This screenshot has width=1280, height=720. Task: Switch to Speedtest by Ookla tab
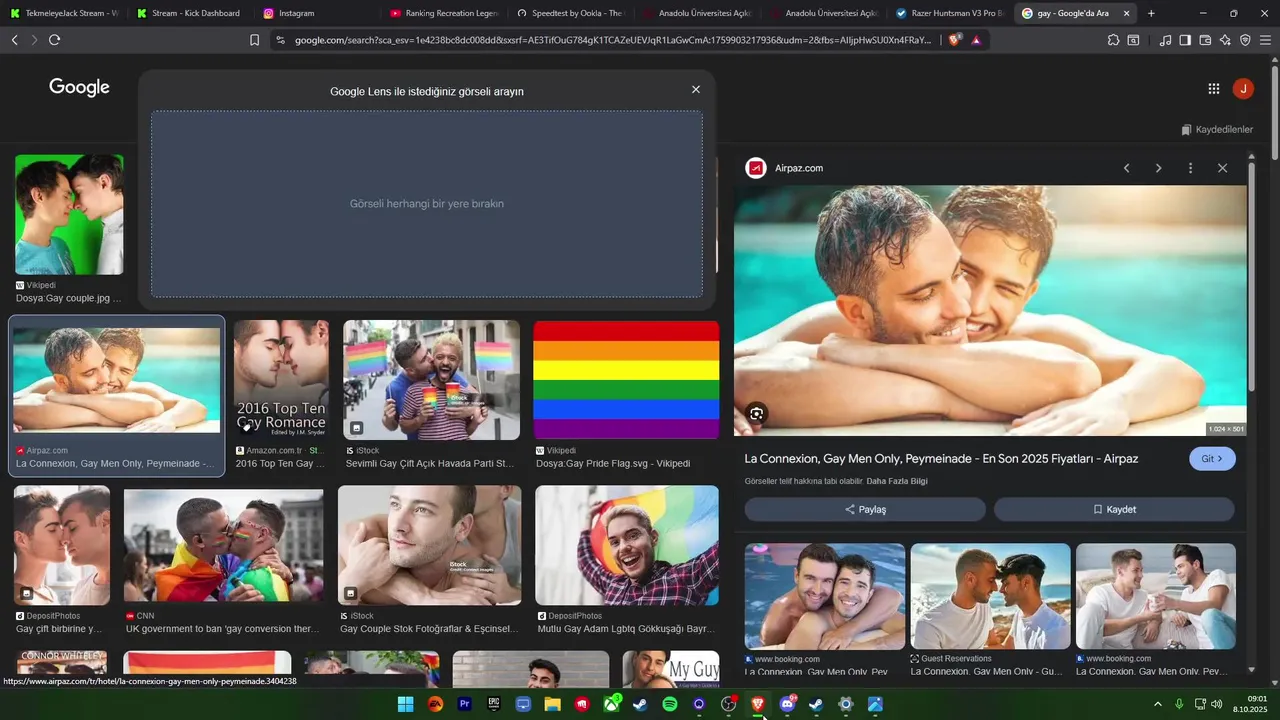click(x=570, y=13)
